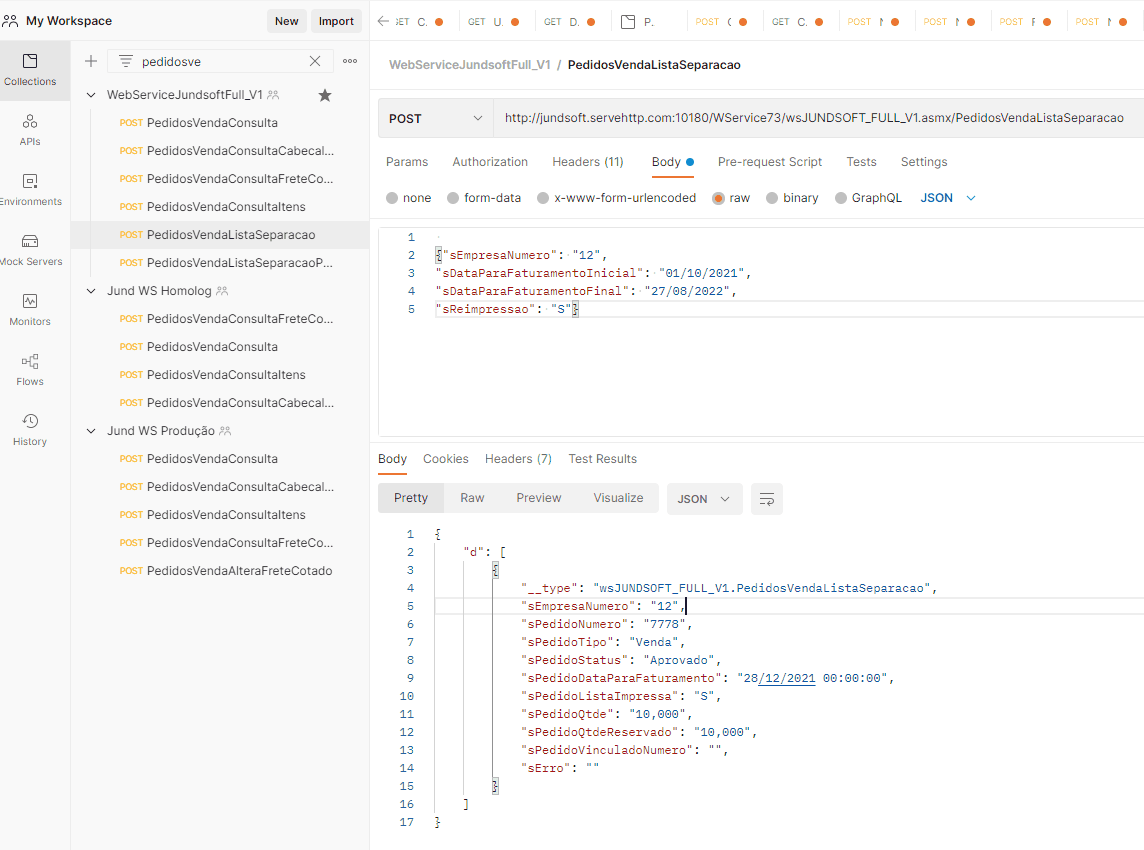Viewport: 1144px width, 850px height.
Task: Switch to the Headers (11) tab
Action: click(587, 162)
